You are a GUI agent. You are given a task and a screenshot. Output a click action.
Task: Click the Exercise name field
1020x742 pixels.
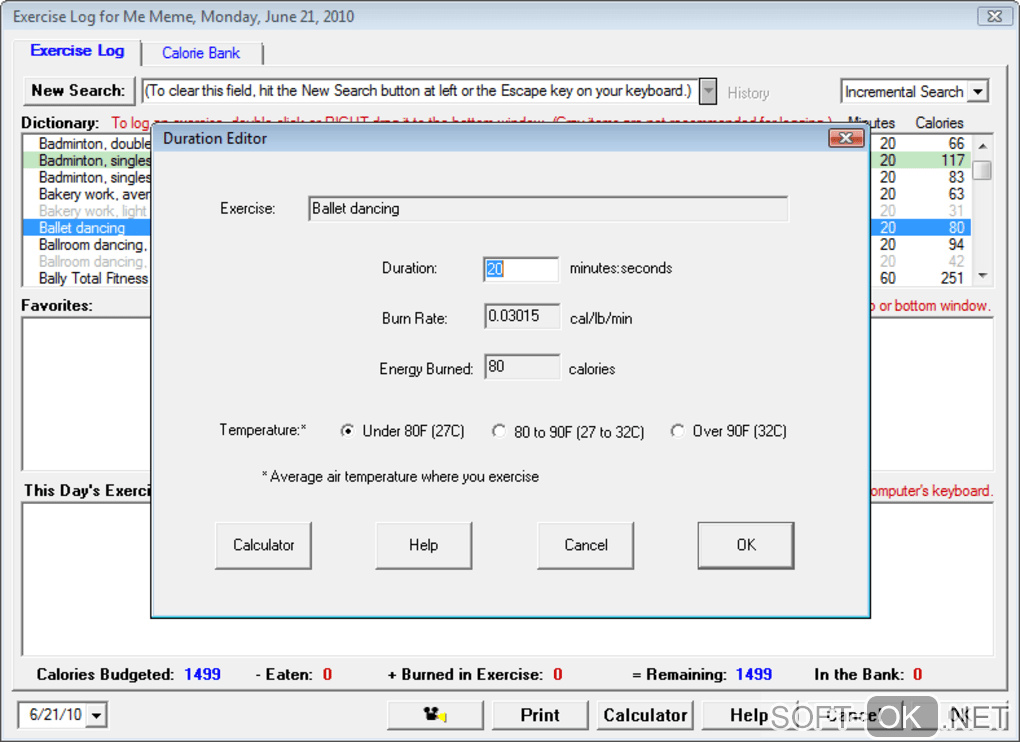click(x=548, y=209)
